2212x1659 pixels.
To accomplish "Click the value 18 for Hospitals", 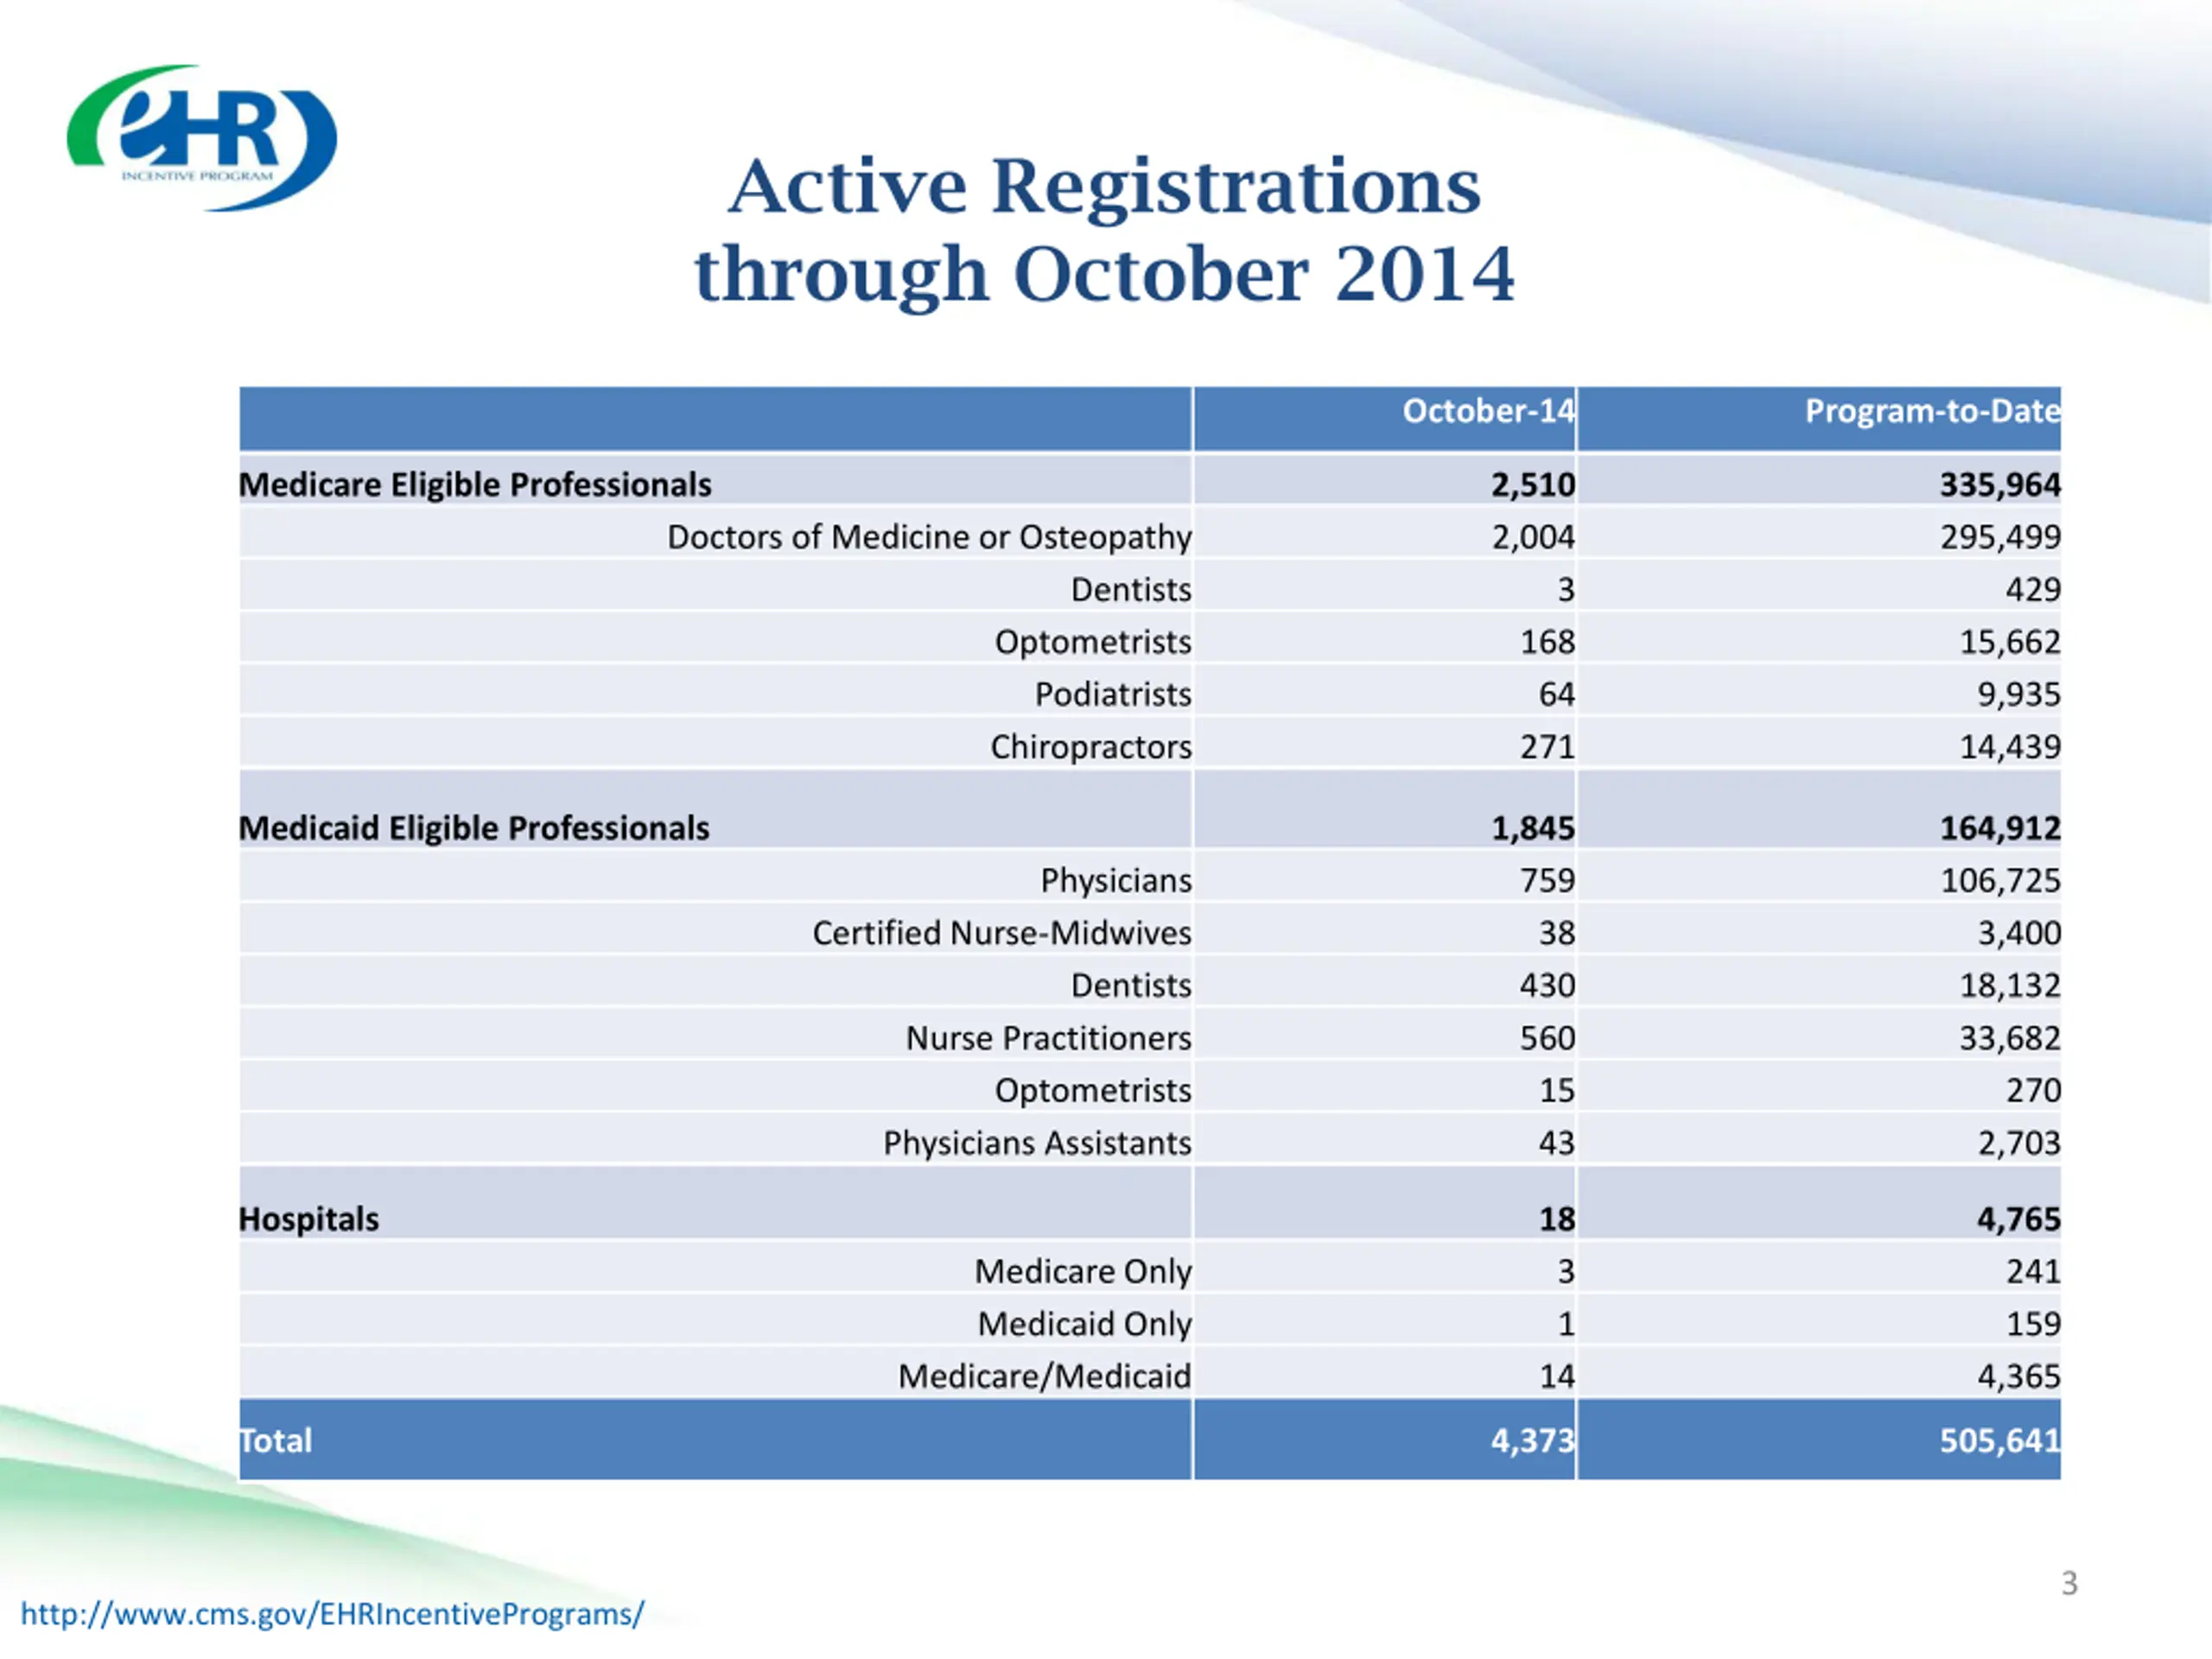I will (1556, 1219).
